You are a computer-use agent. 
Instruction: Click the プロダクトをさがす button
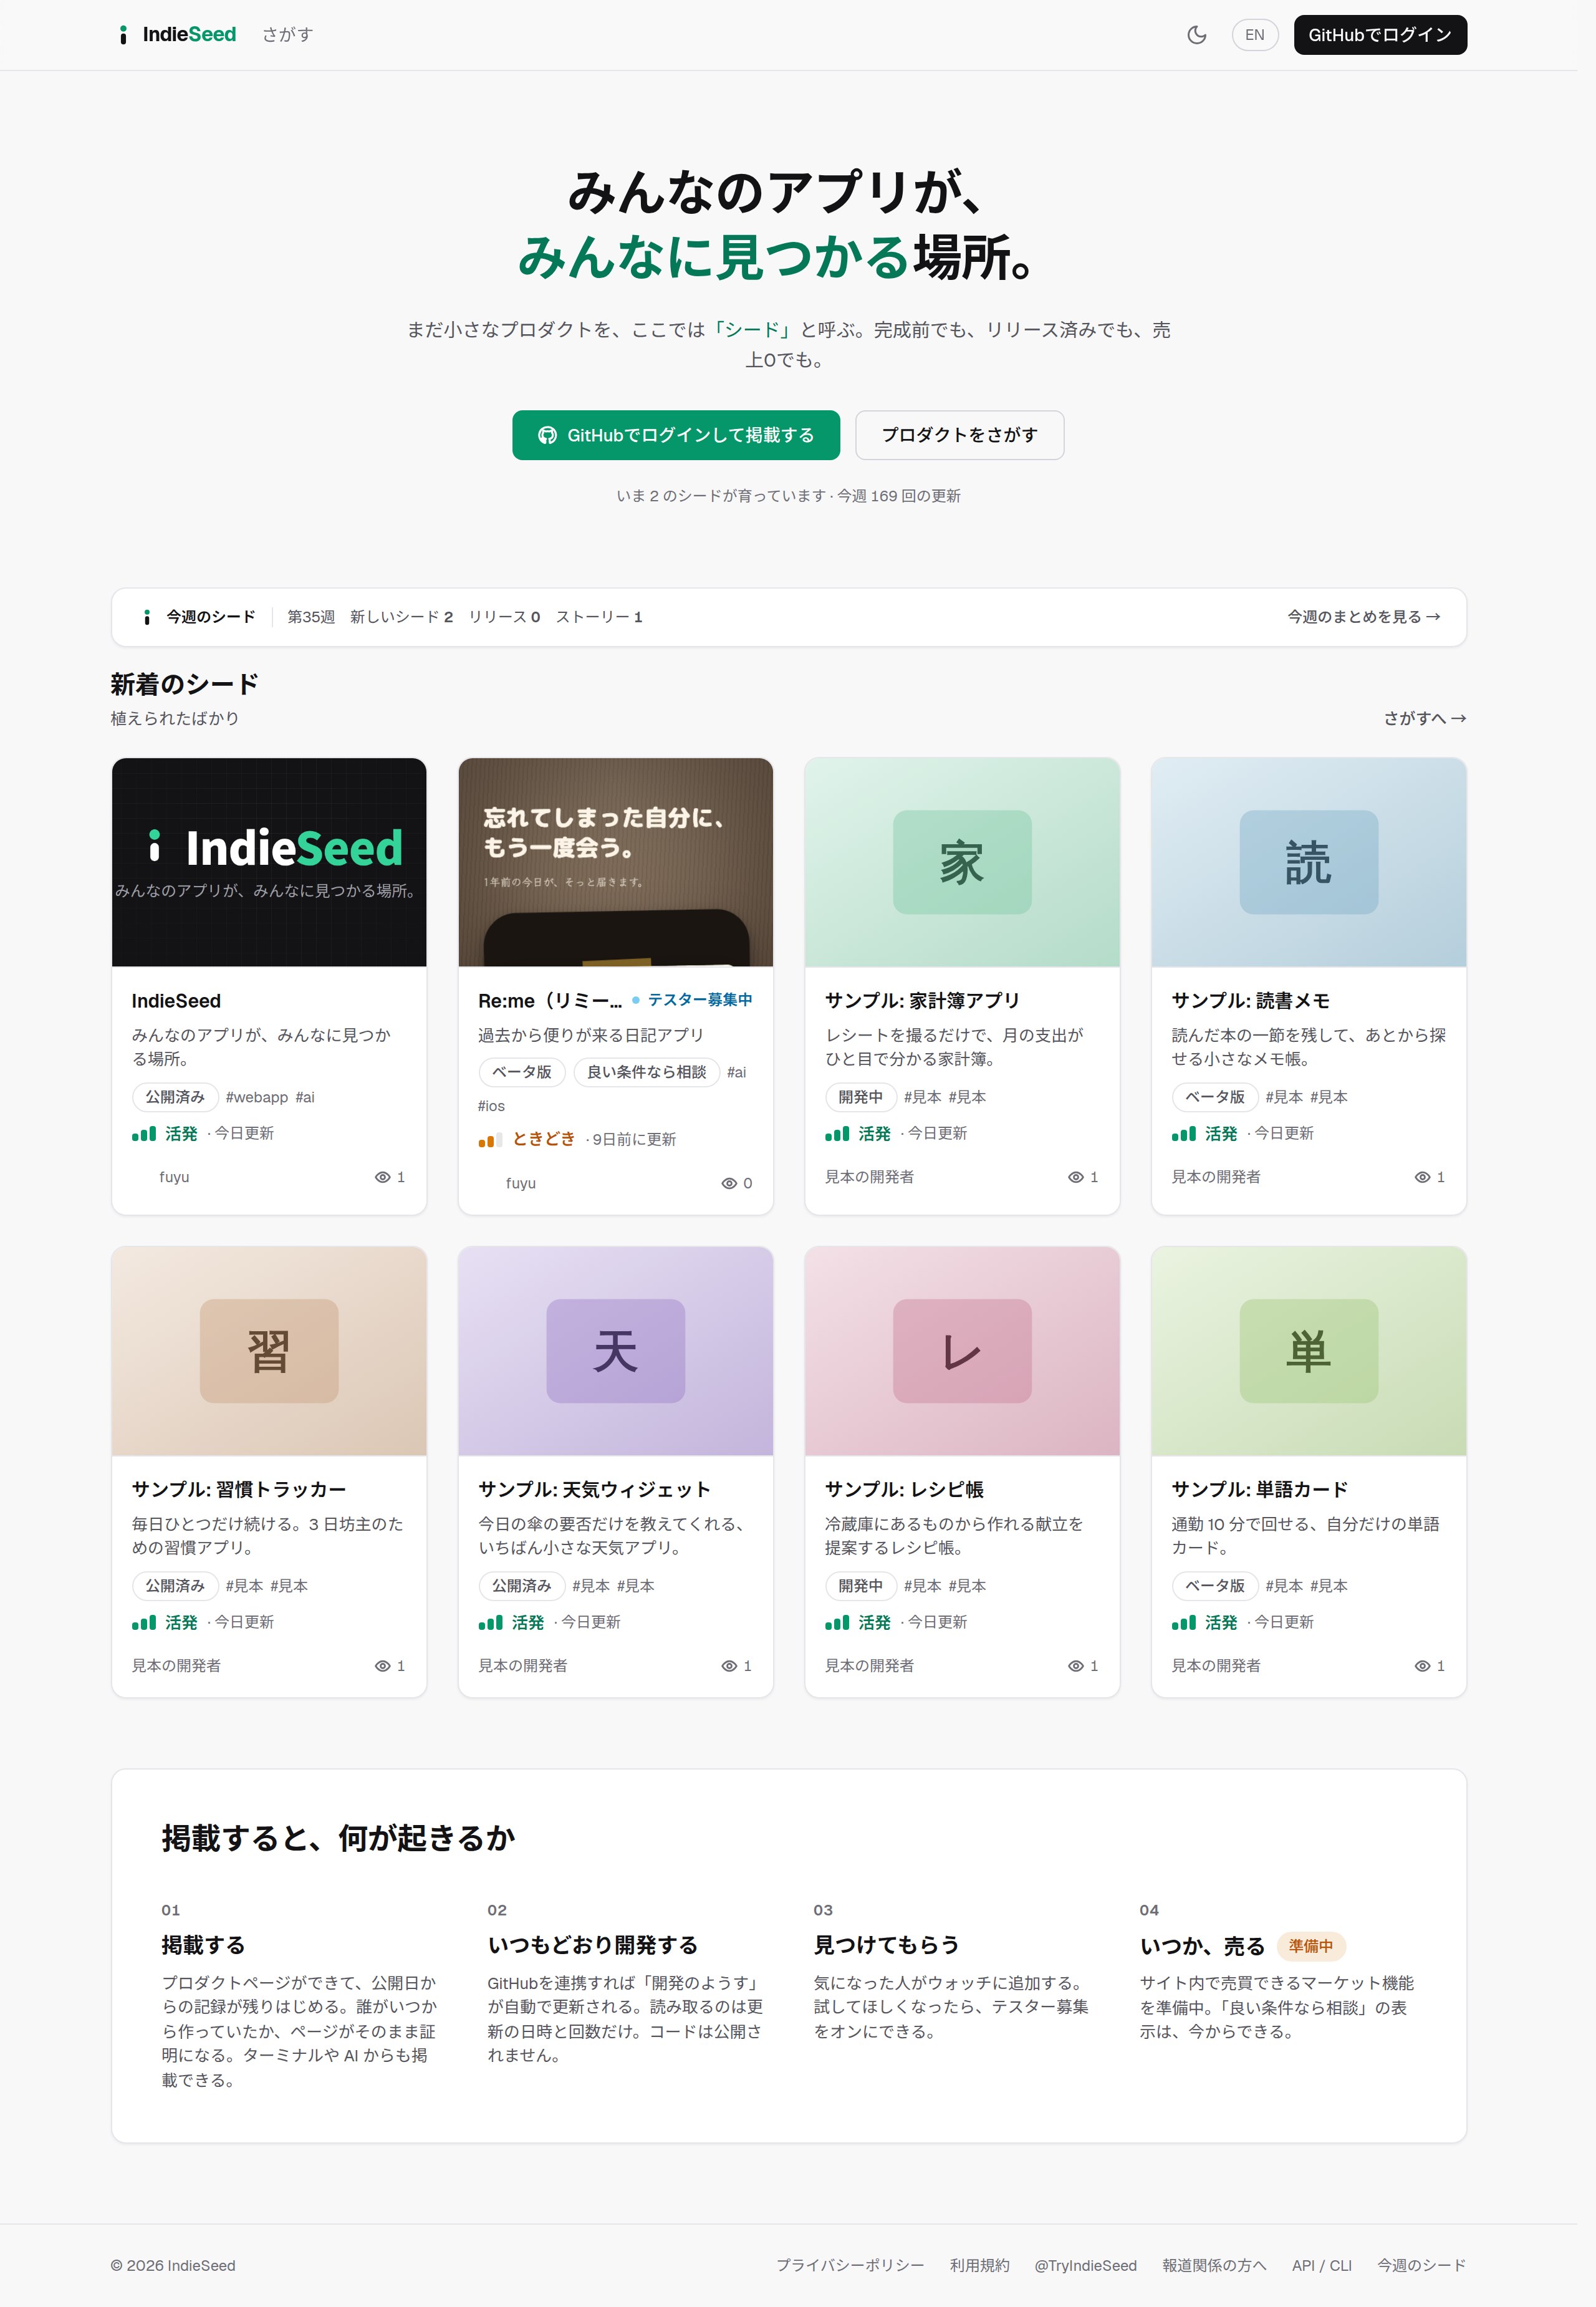(x=959, y=435)
